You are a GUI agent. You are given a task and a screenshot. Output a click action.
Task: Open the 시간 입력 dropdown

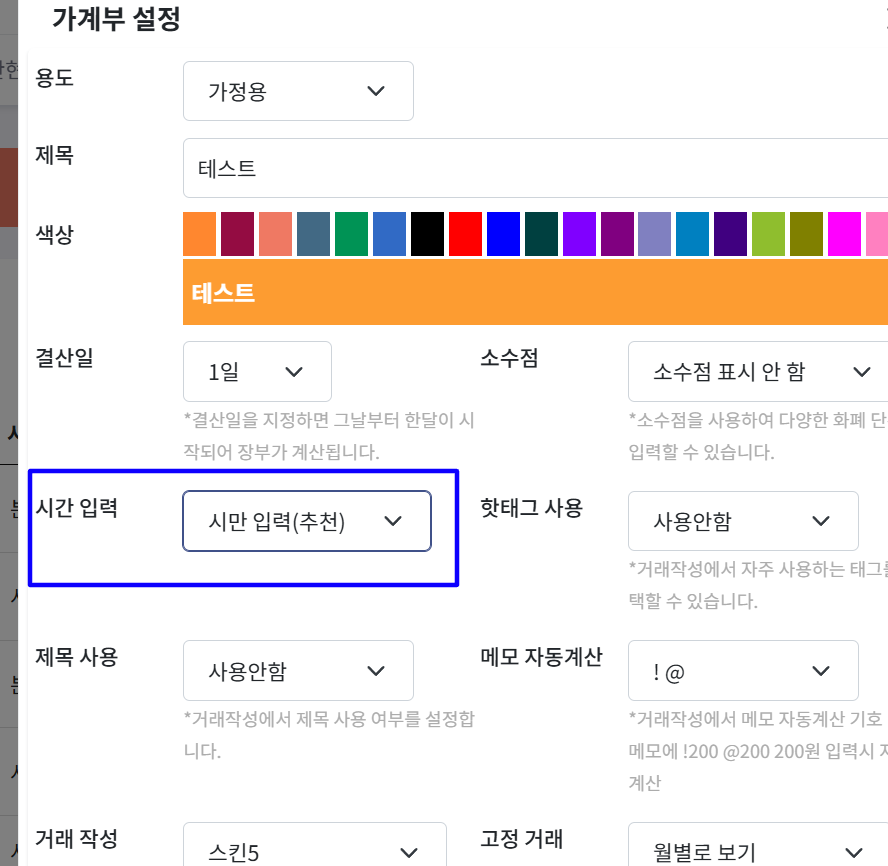(x=306, y=521)
